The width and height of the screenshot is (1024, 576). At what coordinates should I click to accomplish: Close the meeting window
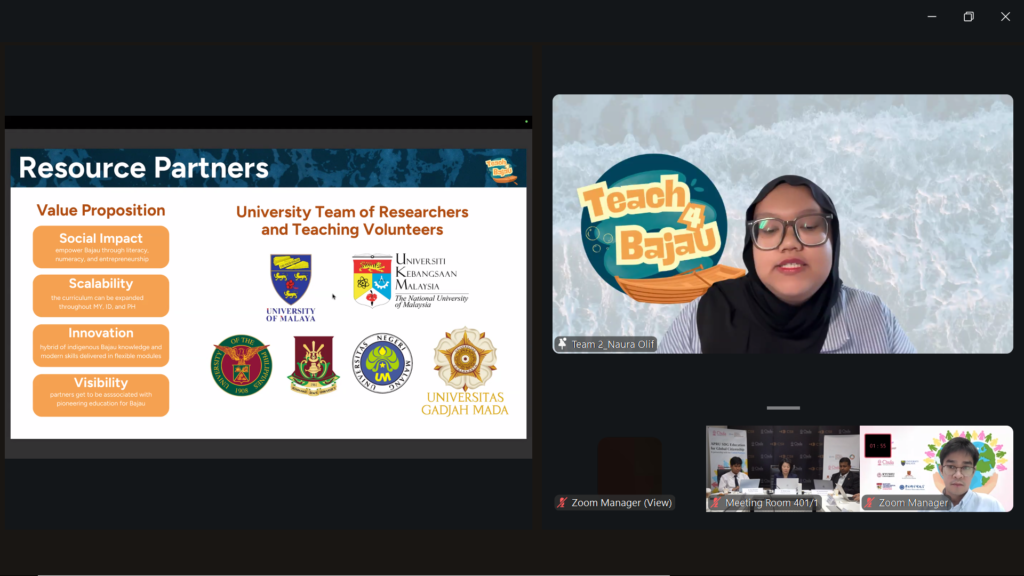tap(1005, 16)
